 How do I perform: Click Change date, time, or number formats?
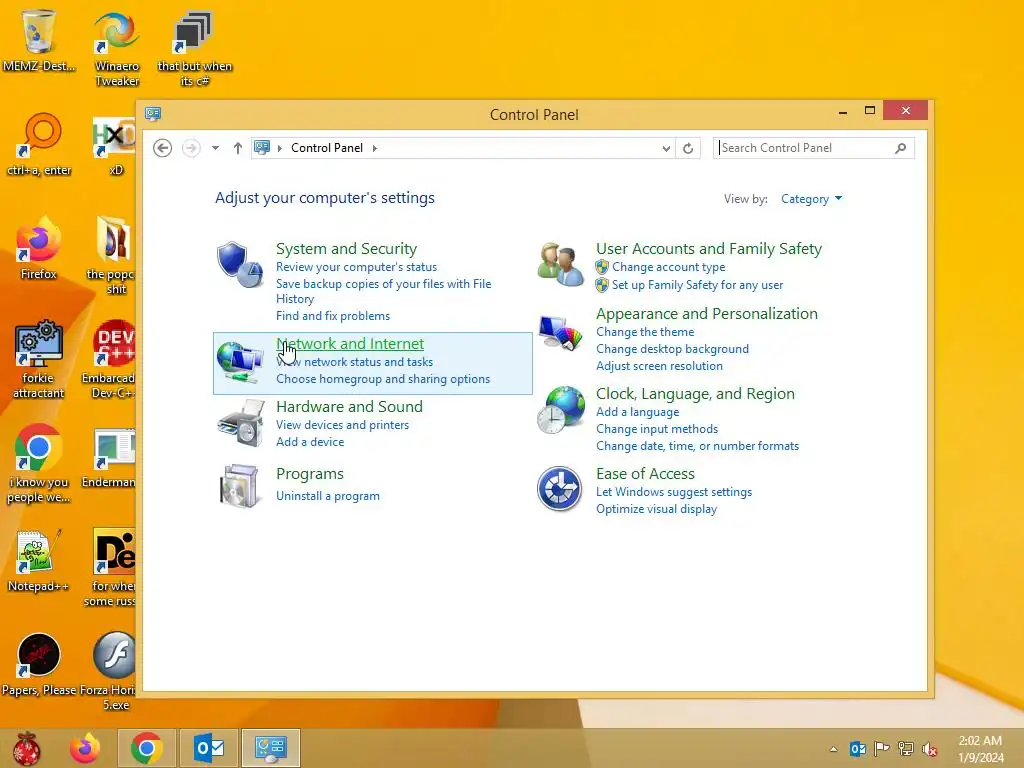click(697, 446)
